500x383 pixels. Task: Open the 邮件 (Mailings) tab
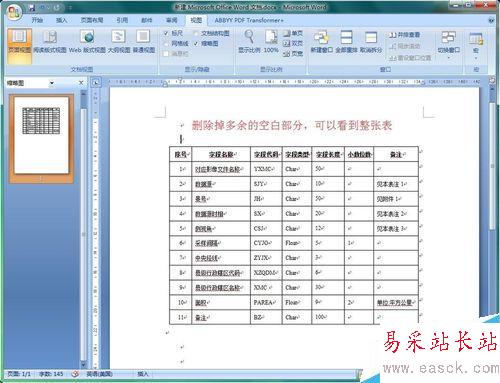tap(147, 20)
